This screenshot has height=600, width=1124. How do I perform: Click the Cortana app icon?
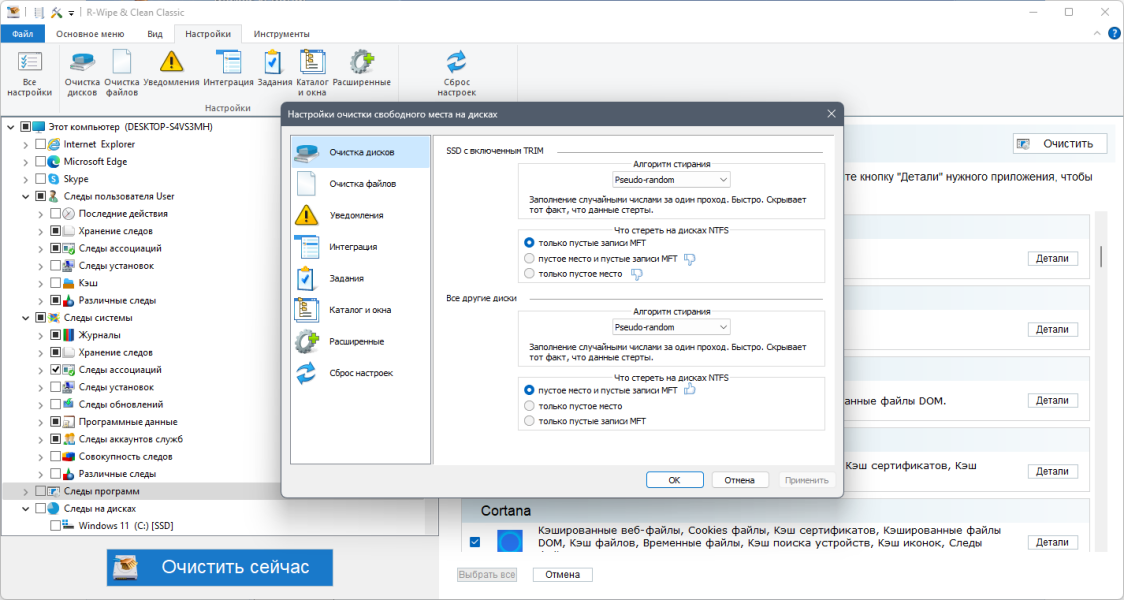[x=510, y=542]
